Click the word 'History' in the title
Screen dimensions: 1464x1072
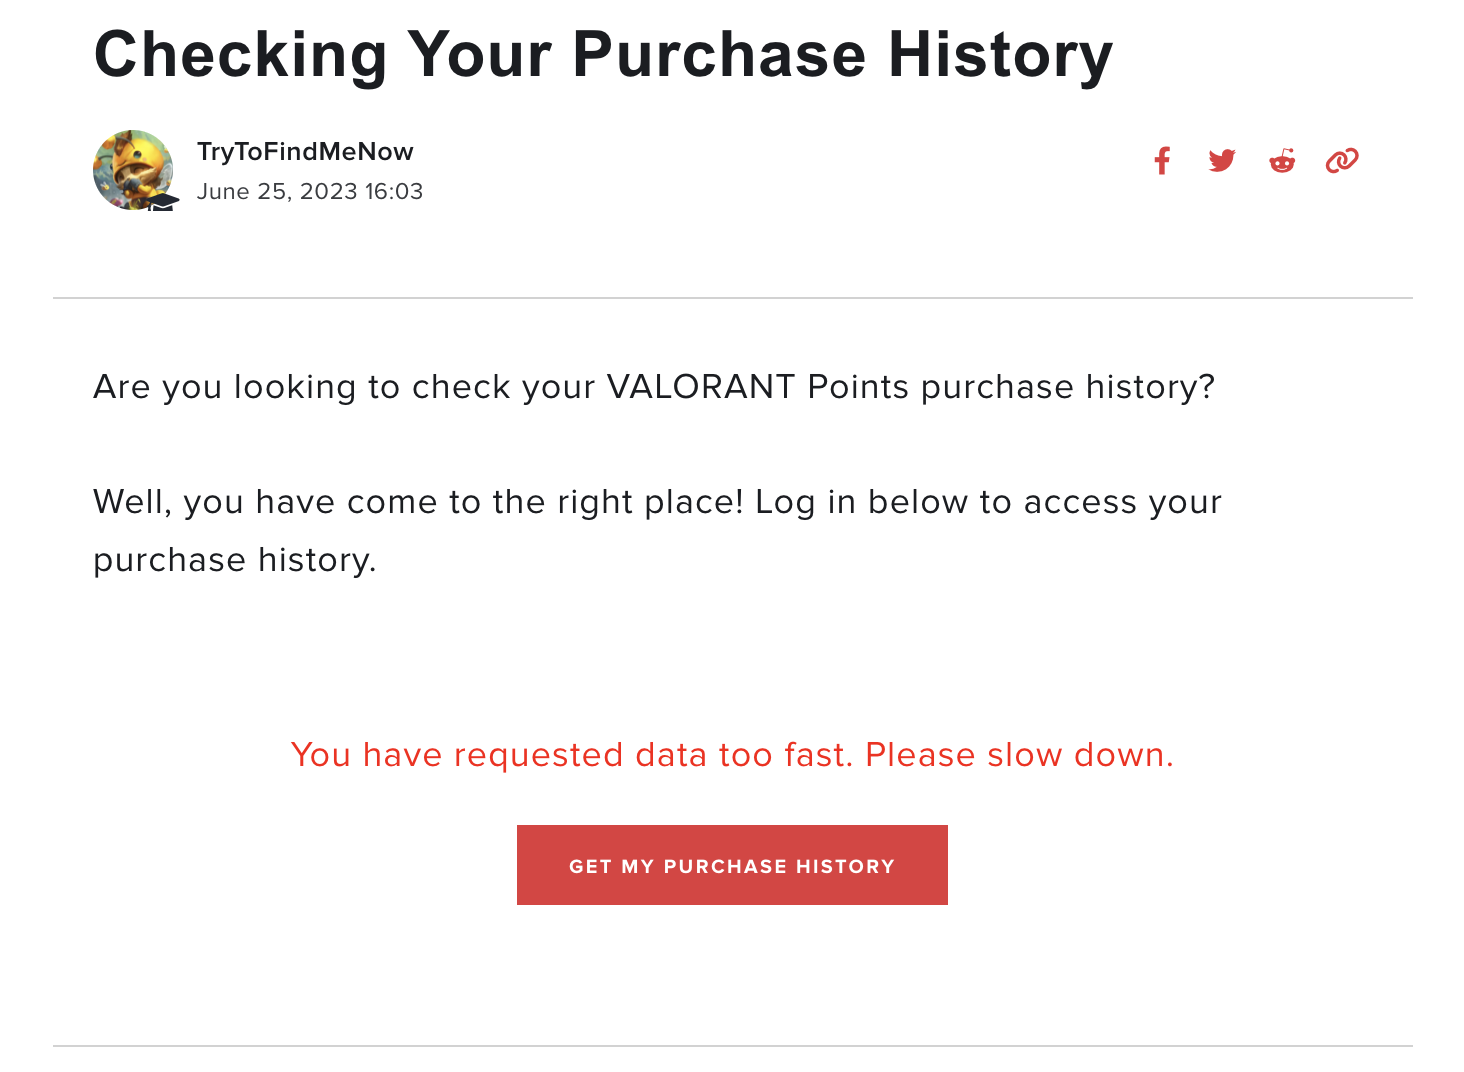pos(1000,55)
